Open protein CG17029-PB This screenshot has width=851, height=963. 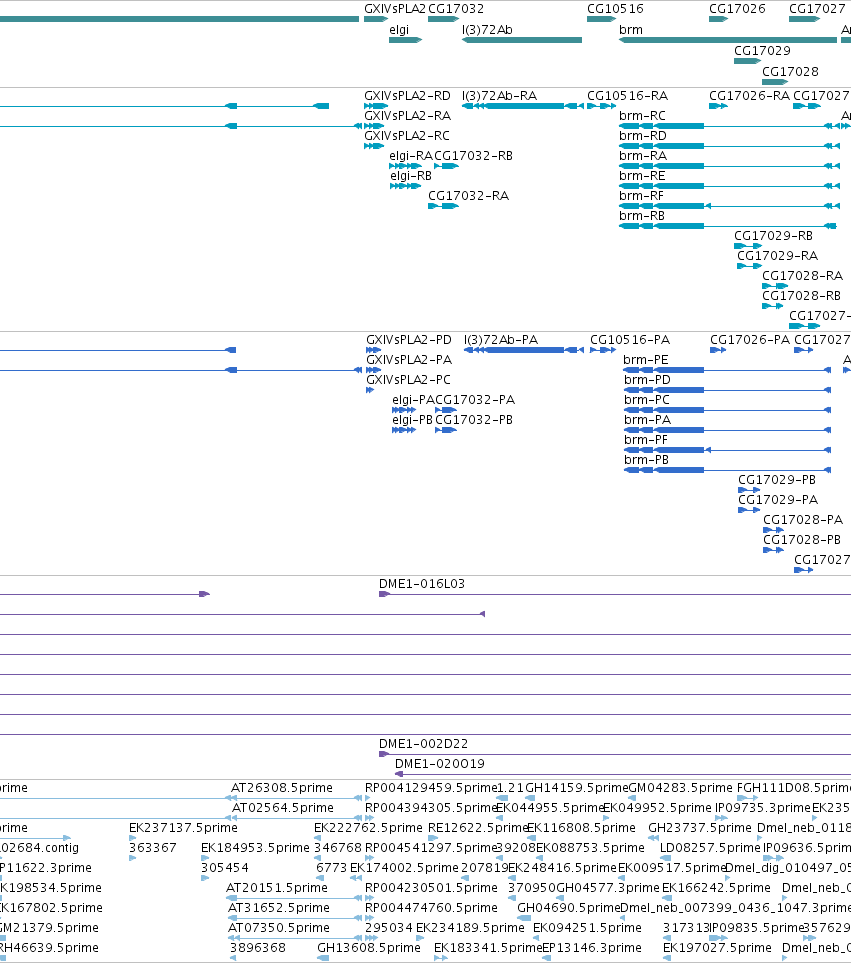[x=777, y=480]
